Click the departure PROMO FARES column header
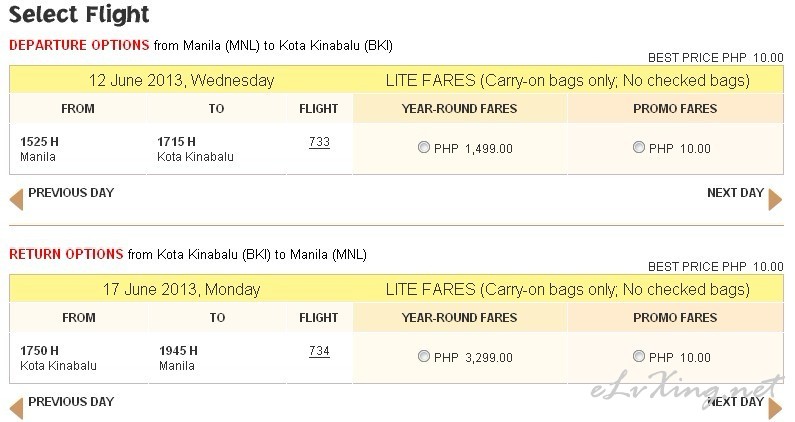The image size is (795, 422). pos(675,109)
